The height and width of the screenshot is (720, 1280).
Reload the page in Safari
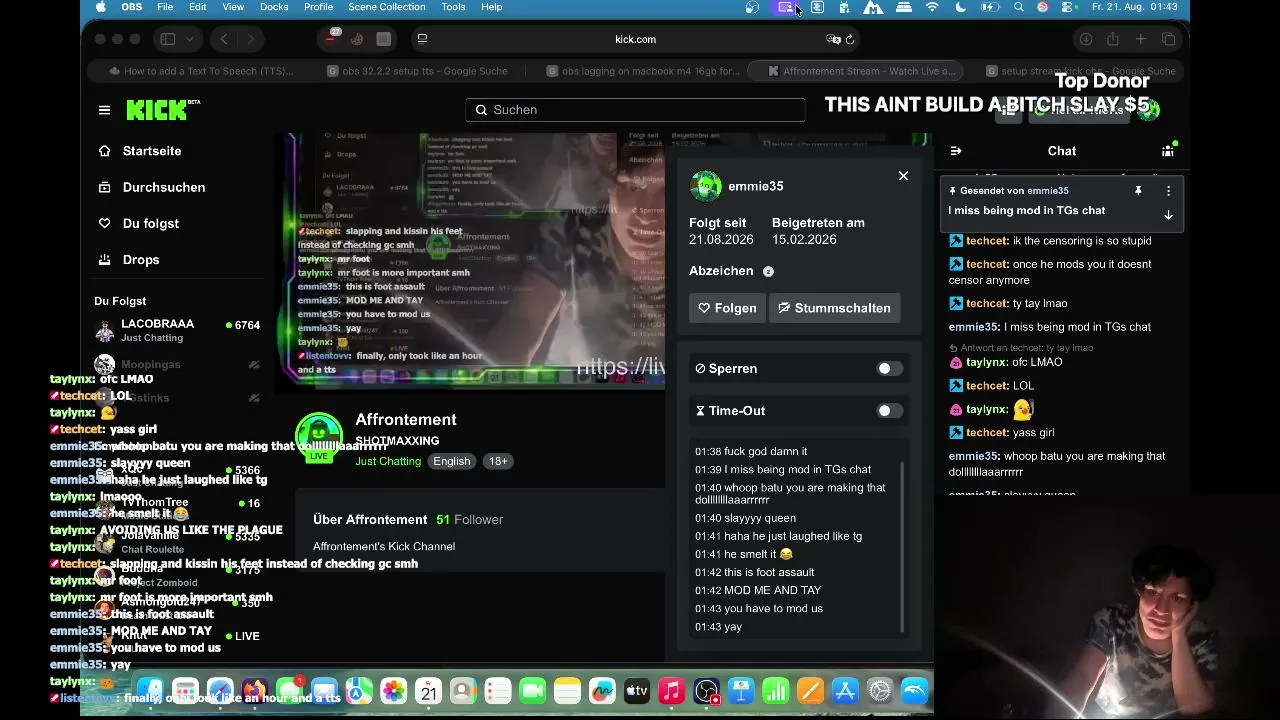click(850, 39)
